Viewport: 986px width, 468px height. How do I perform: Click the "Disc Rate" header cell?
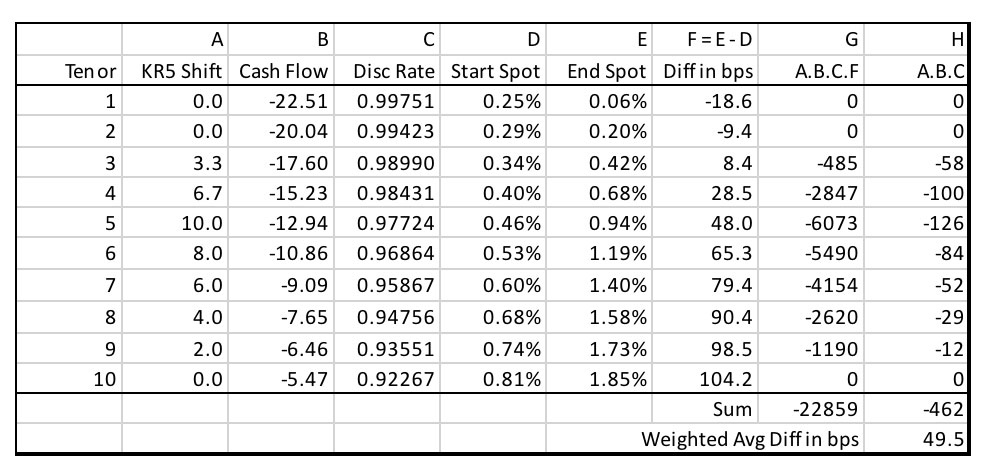395,72
